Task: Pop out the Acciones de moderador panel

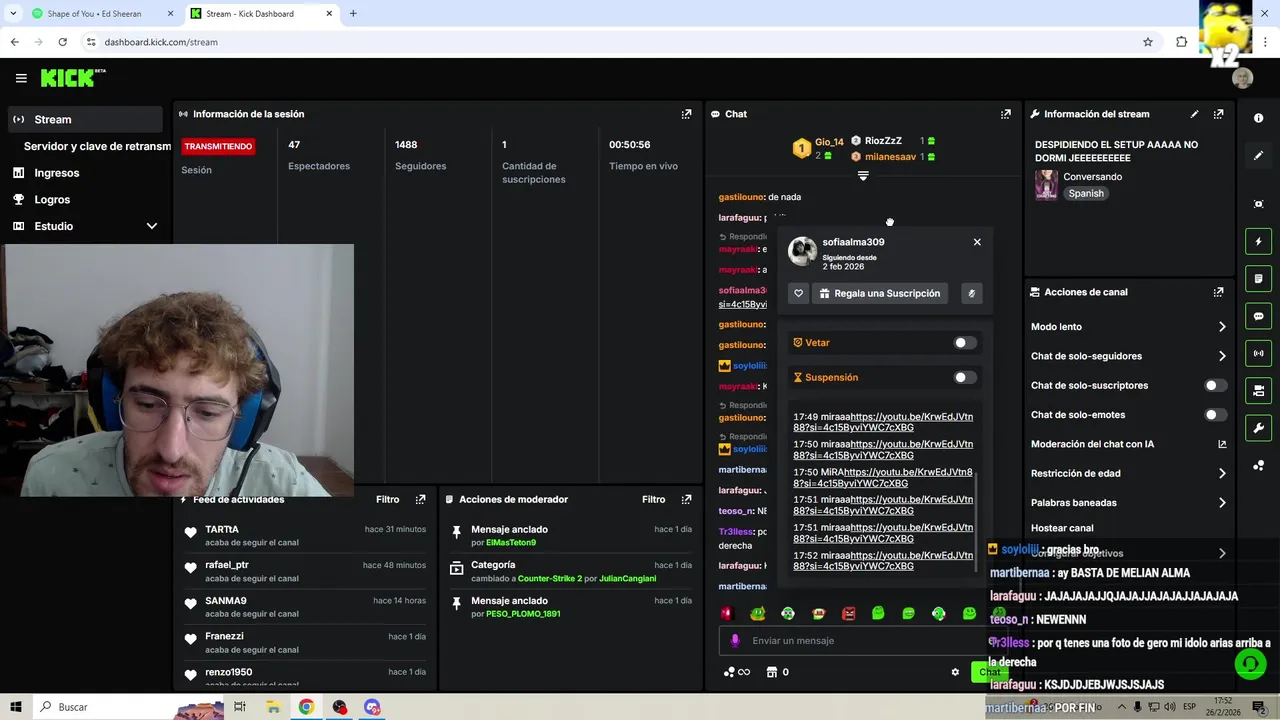Action: 686,499
